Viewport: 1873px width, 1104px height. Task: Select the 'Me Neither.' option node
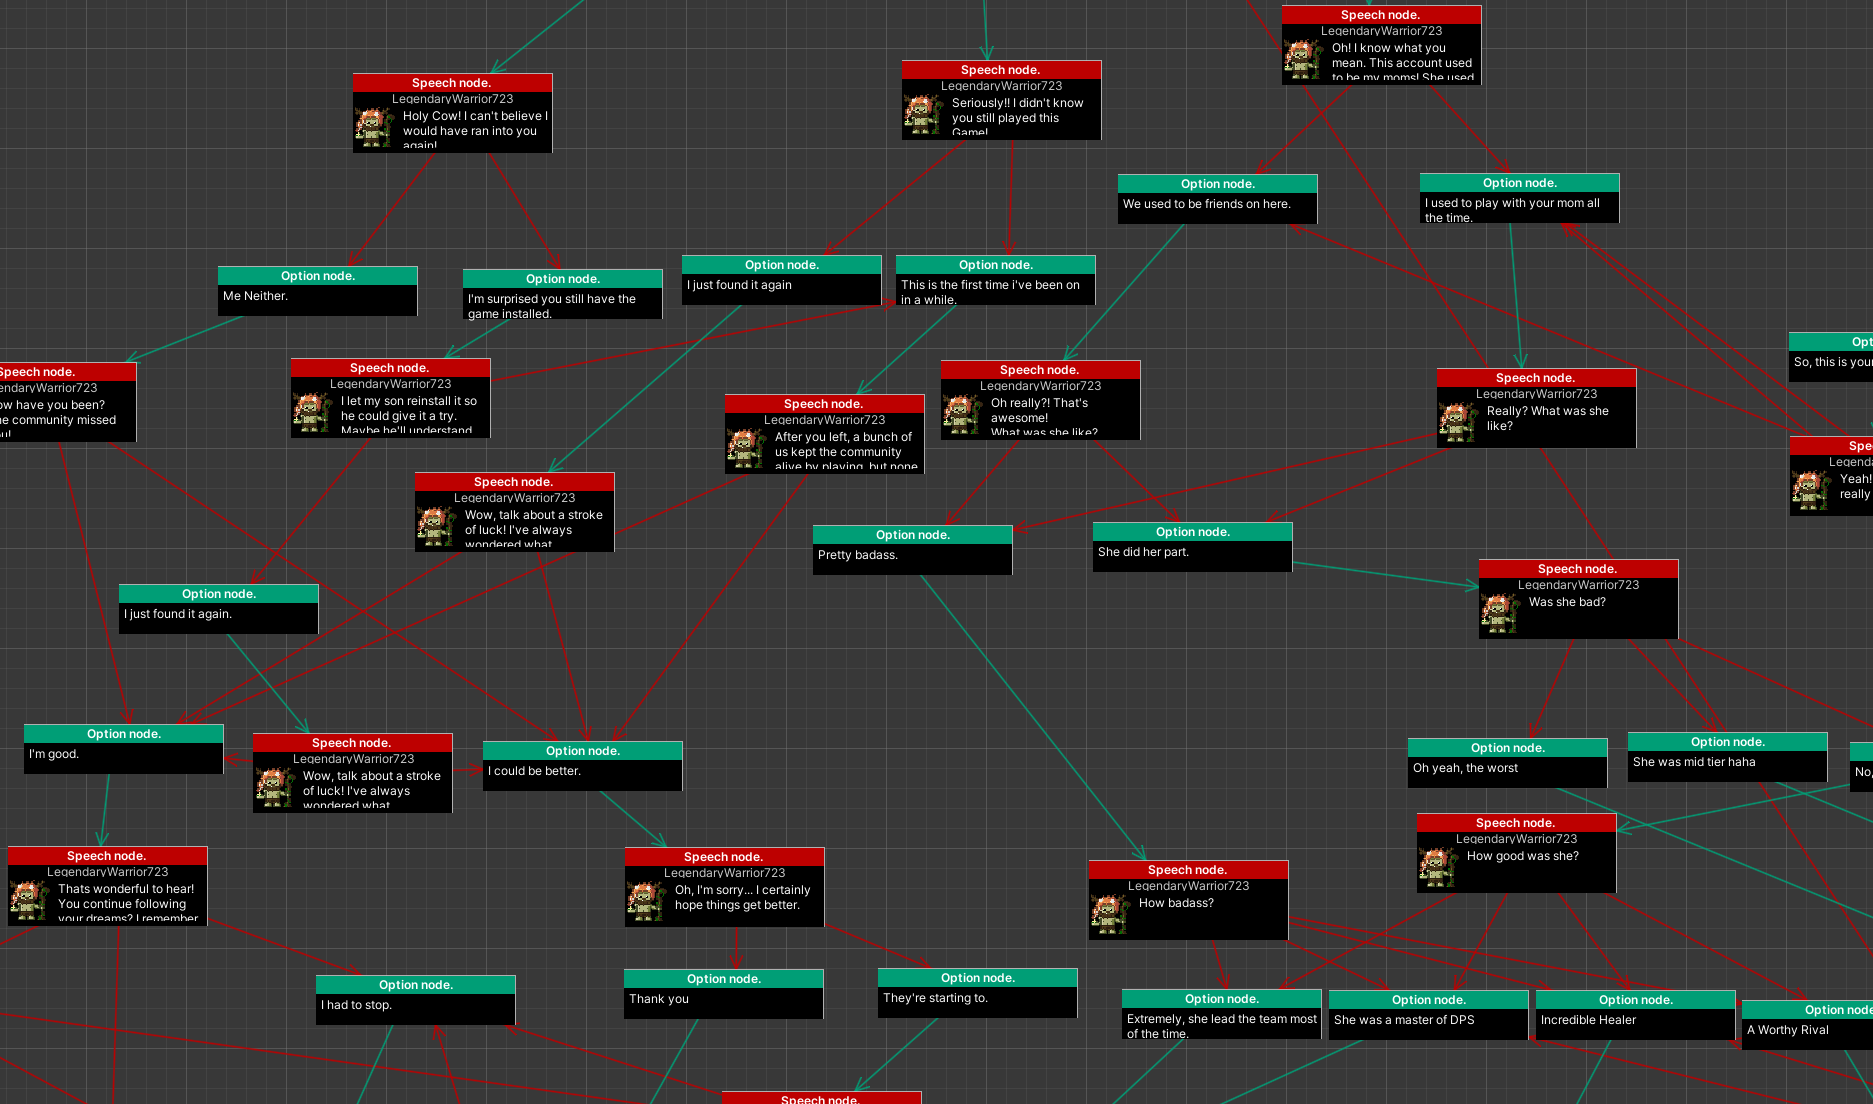tap(318, 291)
